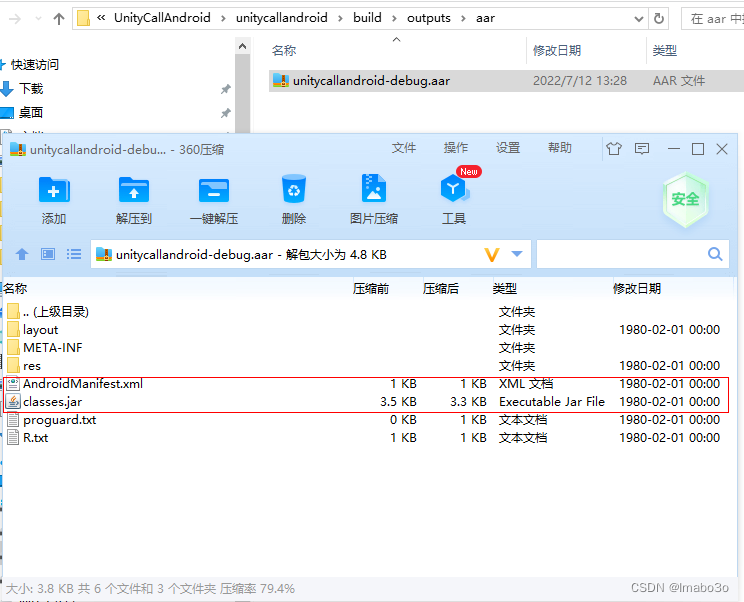Click the orange V icon in the path bar

[x=492, y=255]
